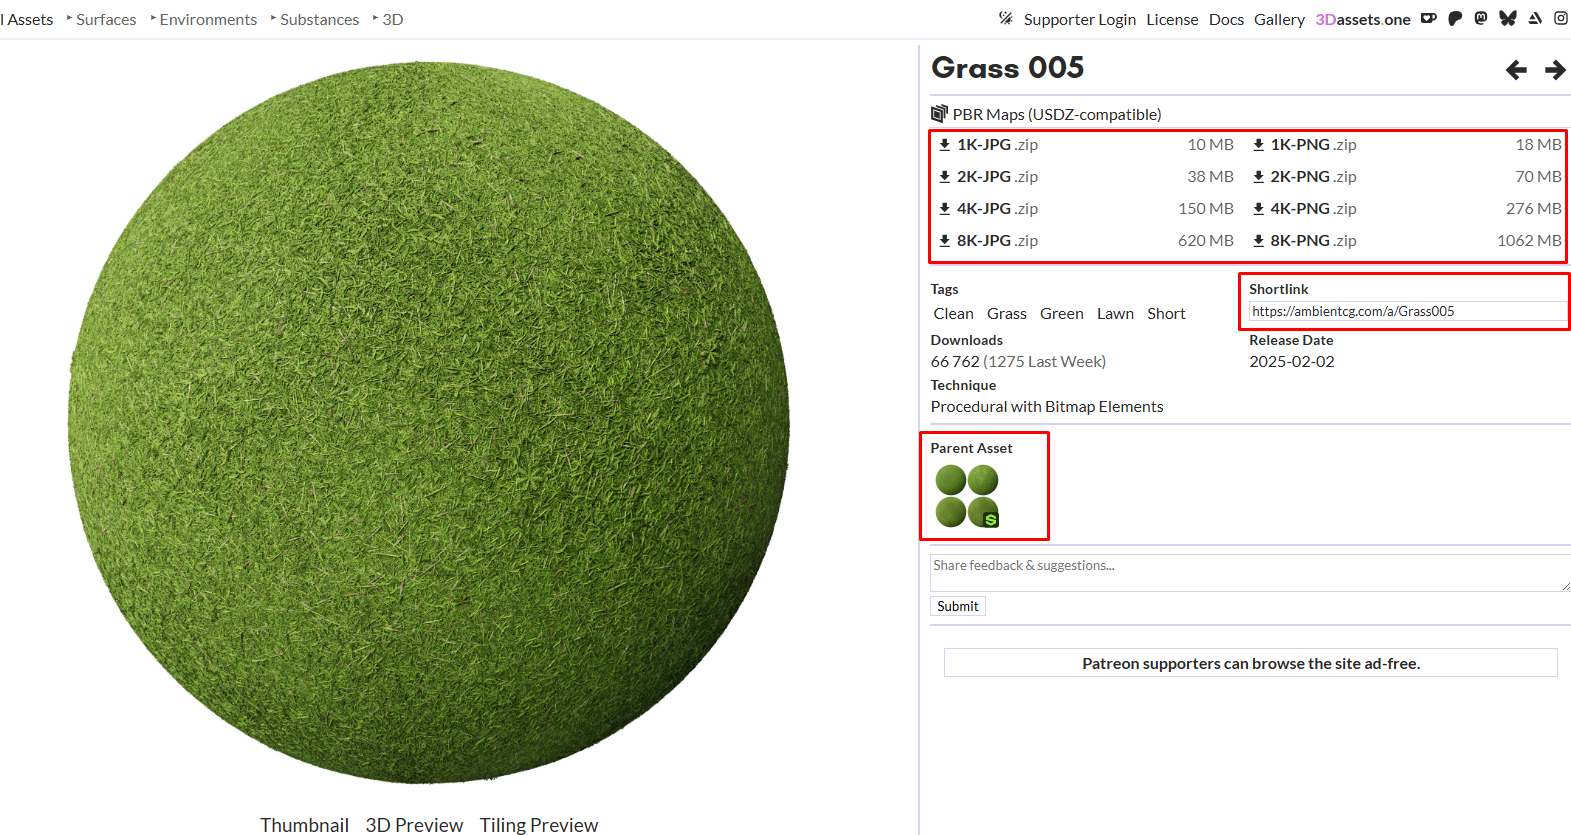This screenshot has width=1571, height=835.
Task: Open the Bluesky butterfly icon link
Action: 1508,18
